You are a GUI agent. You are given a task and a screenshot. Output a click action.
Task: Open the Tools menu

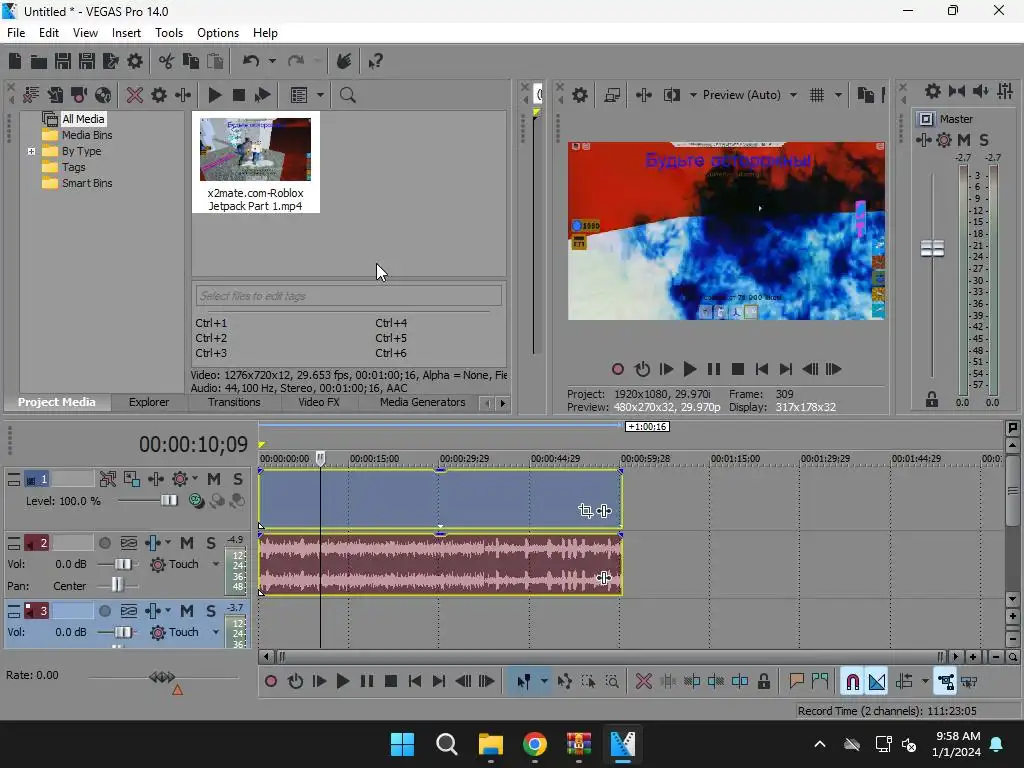pyautogui.click(x=168, y=33)
